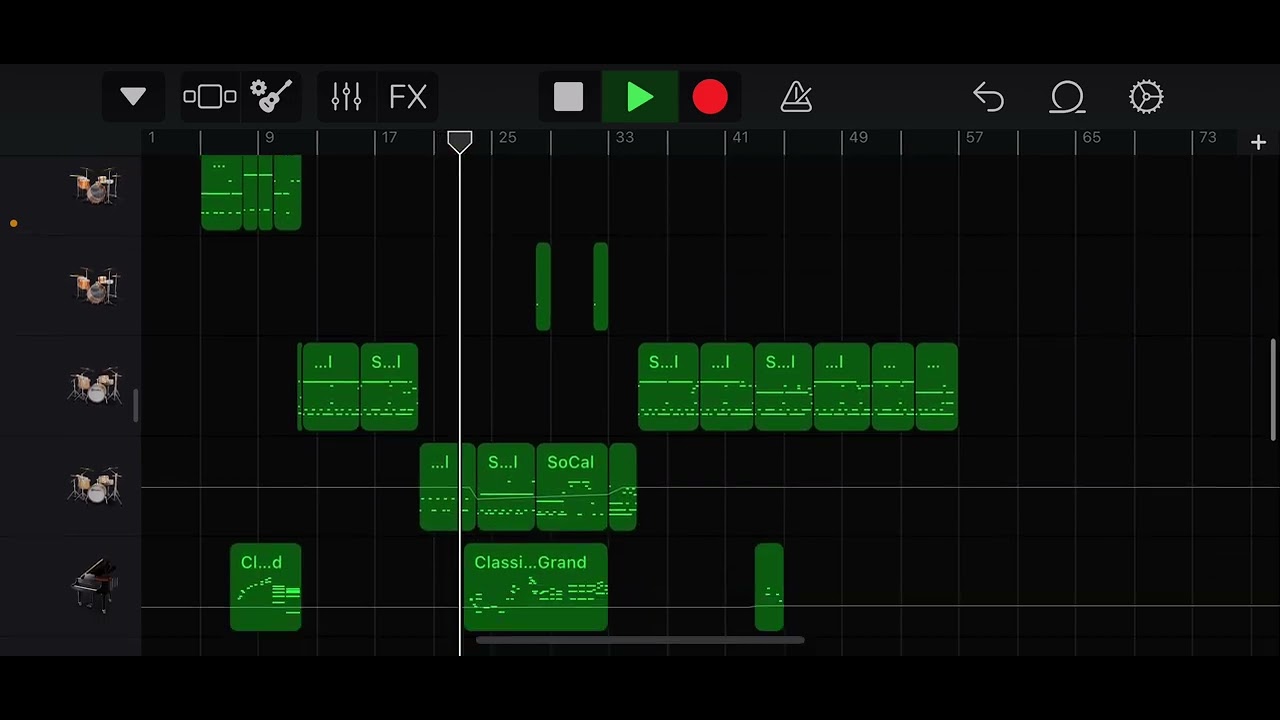Image resolution: width=1280 pixels, height=720 pixels.
Task: Click bar 41 on the ruler
Action: pos(740,138)
